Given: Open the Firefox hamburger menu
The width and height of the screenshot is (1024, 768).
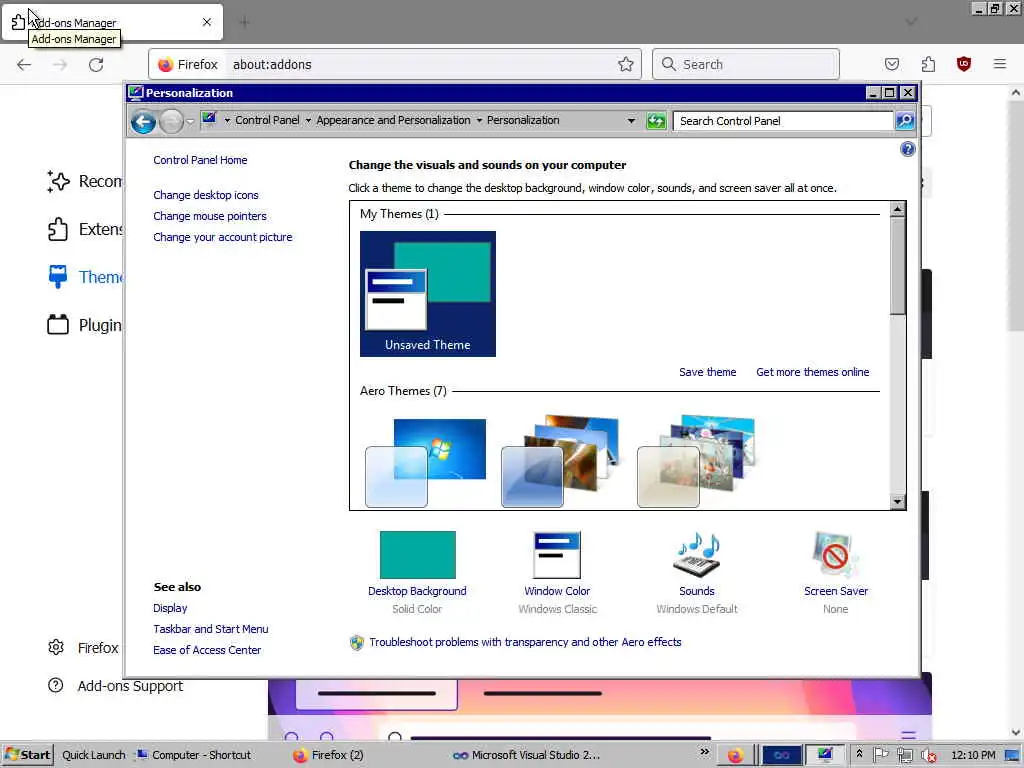Looking at the screenshot, I should point(1000,64).
